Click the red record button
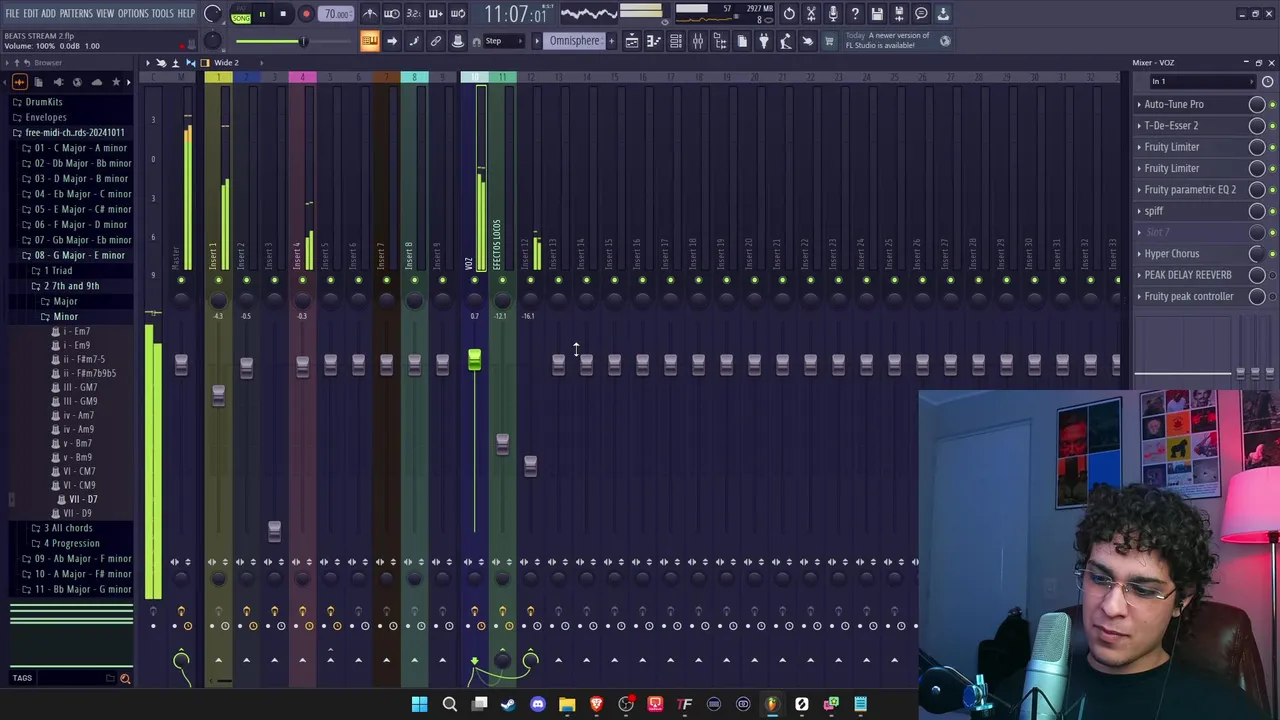 (306, 14)
